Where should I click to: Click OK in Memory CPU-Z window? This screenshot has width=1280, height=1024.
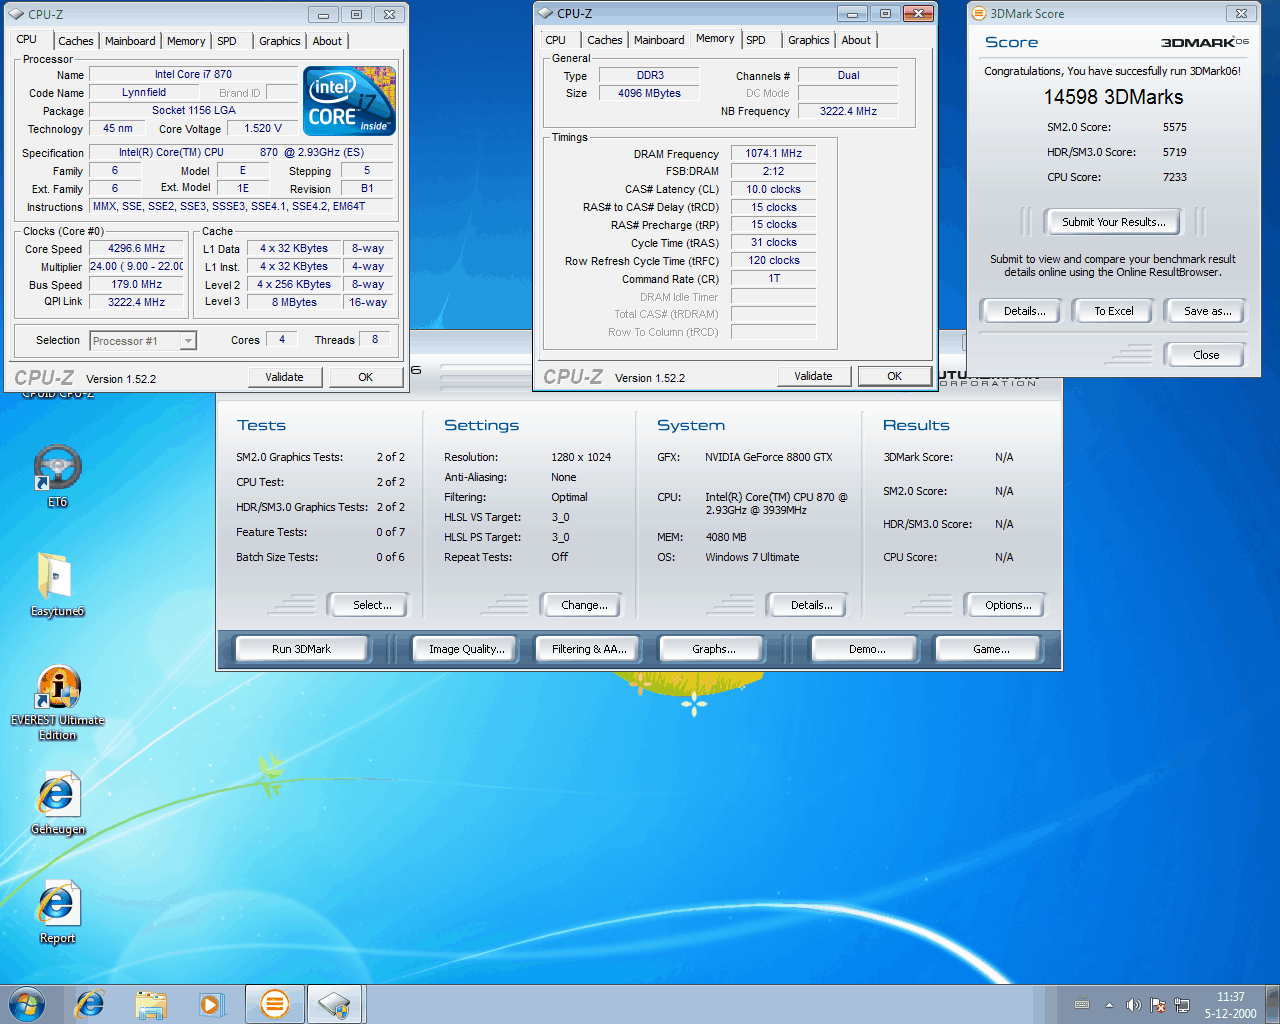pos(894,376)
